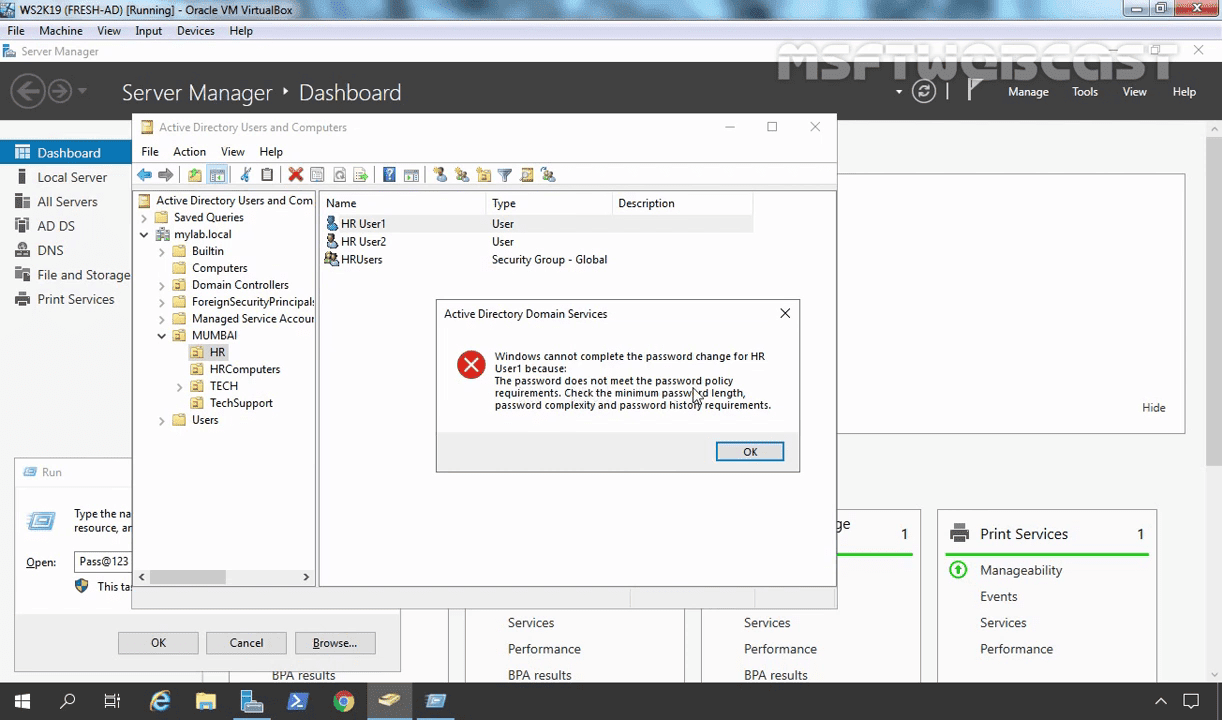The image size is (1222, 720).
Task: Click the Filter funnel icon
Action: point(505,175)
